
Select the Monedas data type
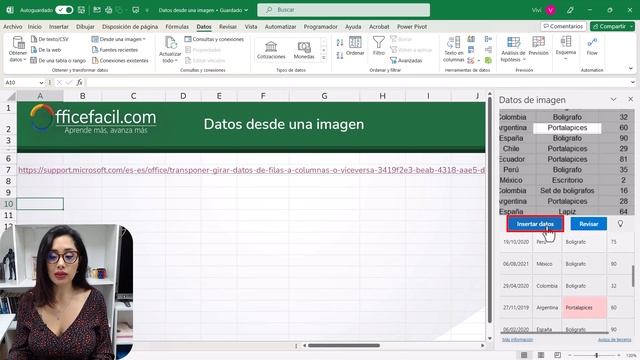click(304, 50)
